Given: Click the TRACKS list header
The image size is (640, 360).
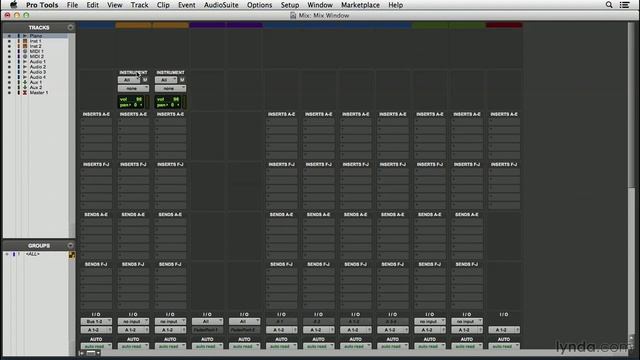Looking at the screenshot, I should point(39,27).
